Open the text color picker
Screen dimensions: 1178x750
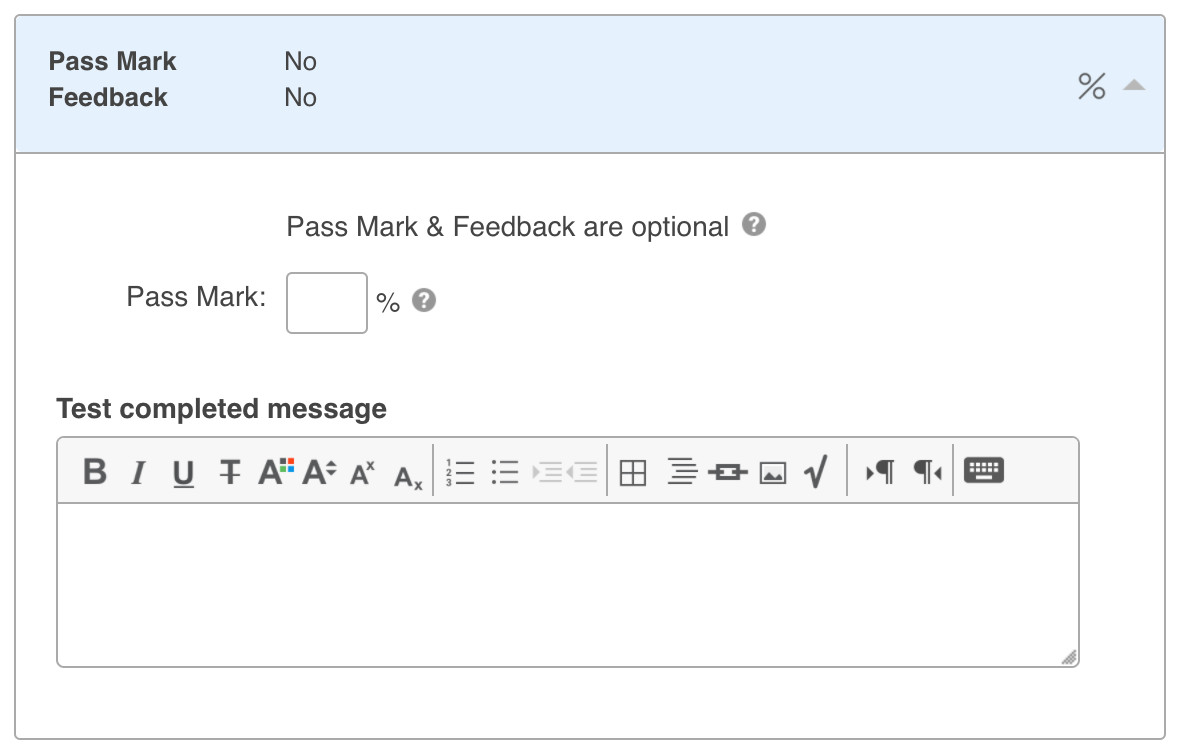click(276, 471)
